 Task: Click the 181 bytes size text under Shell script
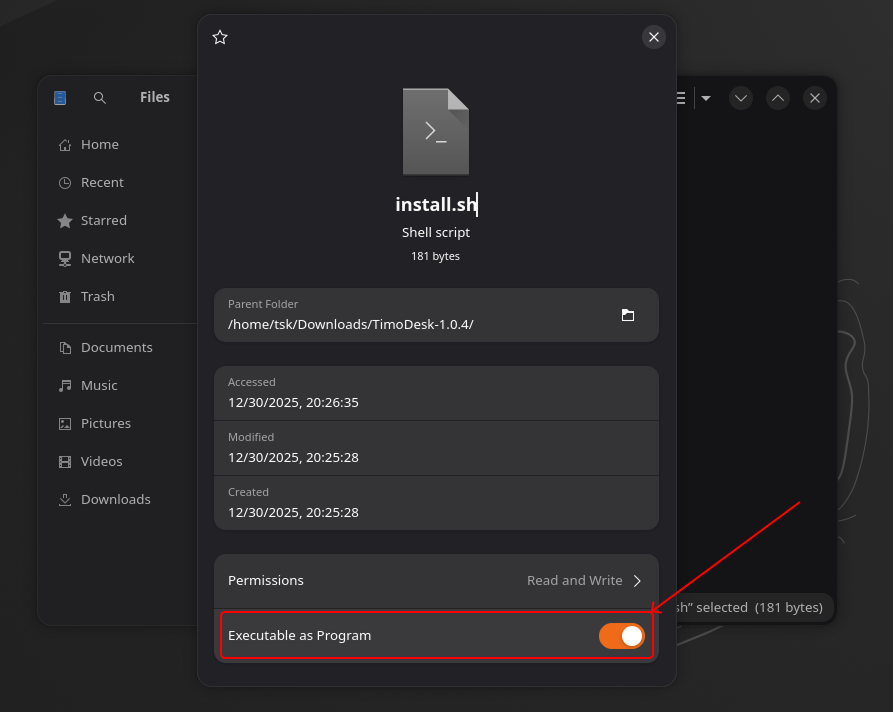[x=436, y=256]
